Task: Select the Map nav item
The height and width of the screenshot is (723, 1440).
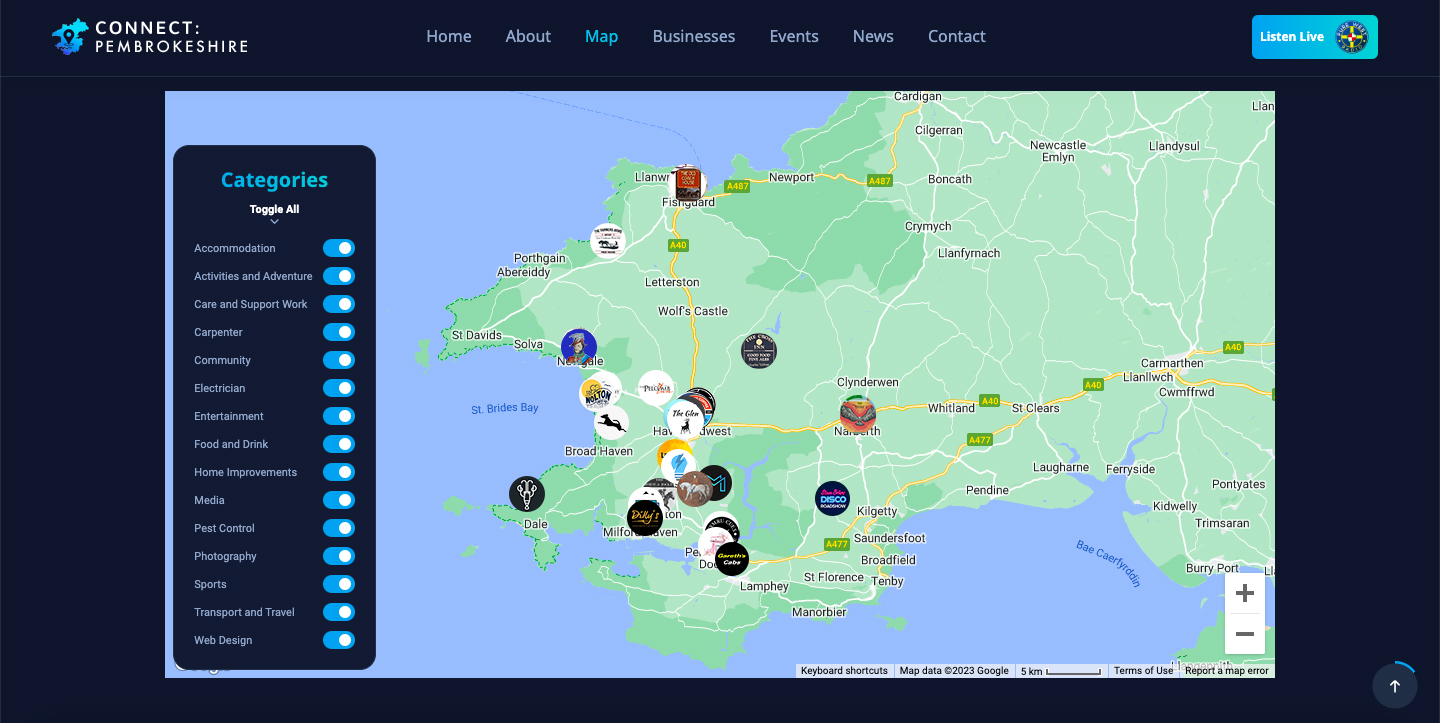Action: pyautogui.click(x=601, y=36)
